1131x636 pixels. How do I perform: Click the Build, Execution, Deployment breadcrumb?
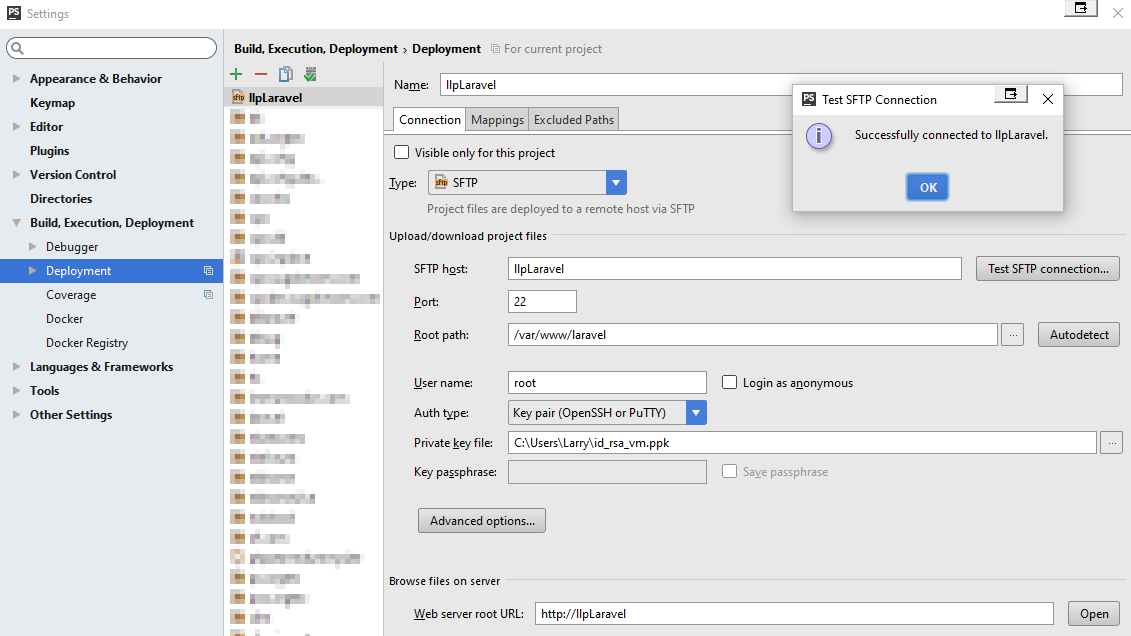pyautogui.click(x=315, y=48)
